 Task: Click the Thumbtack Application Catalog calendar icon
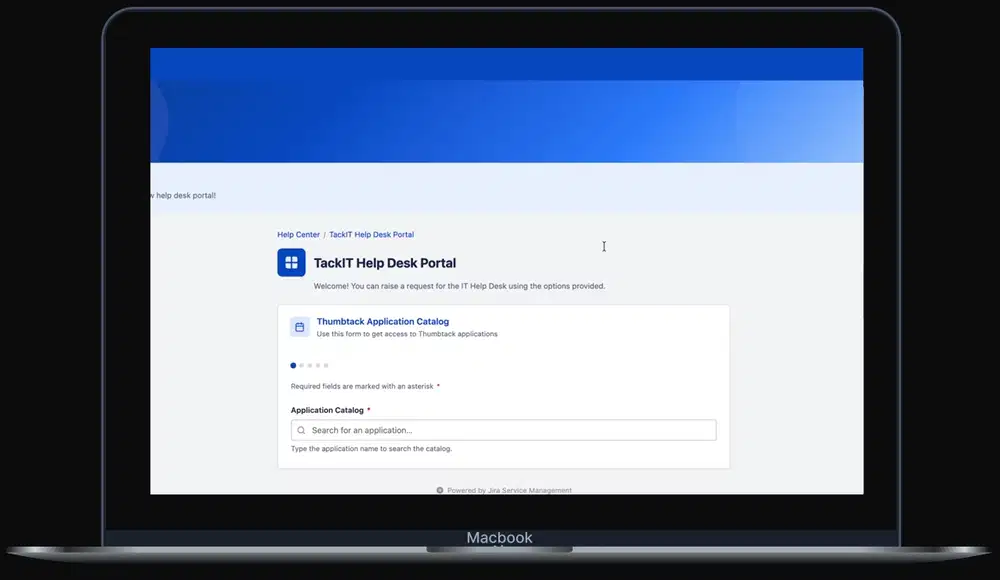[300, 327]
